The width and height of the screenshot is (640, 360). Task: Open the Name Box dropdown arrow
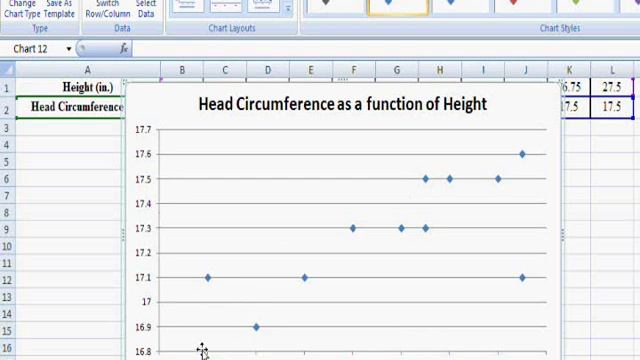[69, 49]
